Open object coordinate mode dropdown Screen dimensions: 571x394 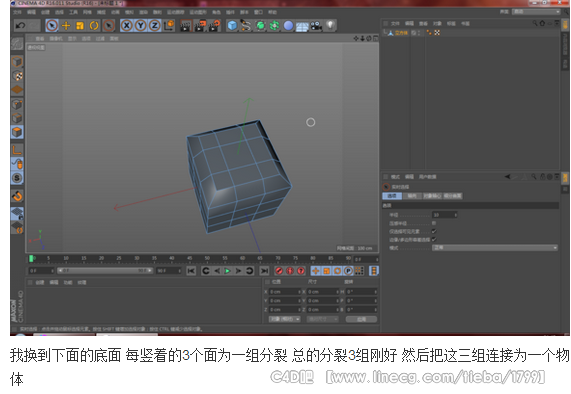click(284, 319)
